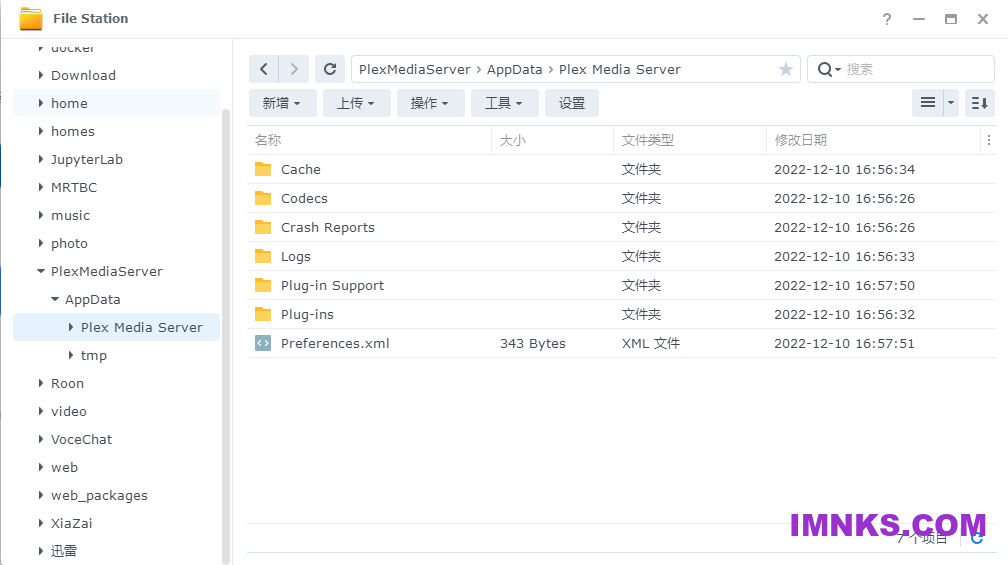Go back with the left arrow button
The image size is (1008, 565).
(264, 69)
